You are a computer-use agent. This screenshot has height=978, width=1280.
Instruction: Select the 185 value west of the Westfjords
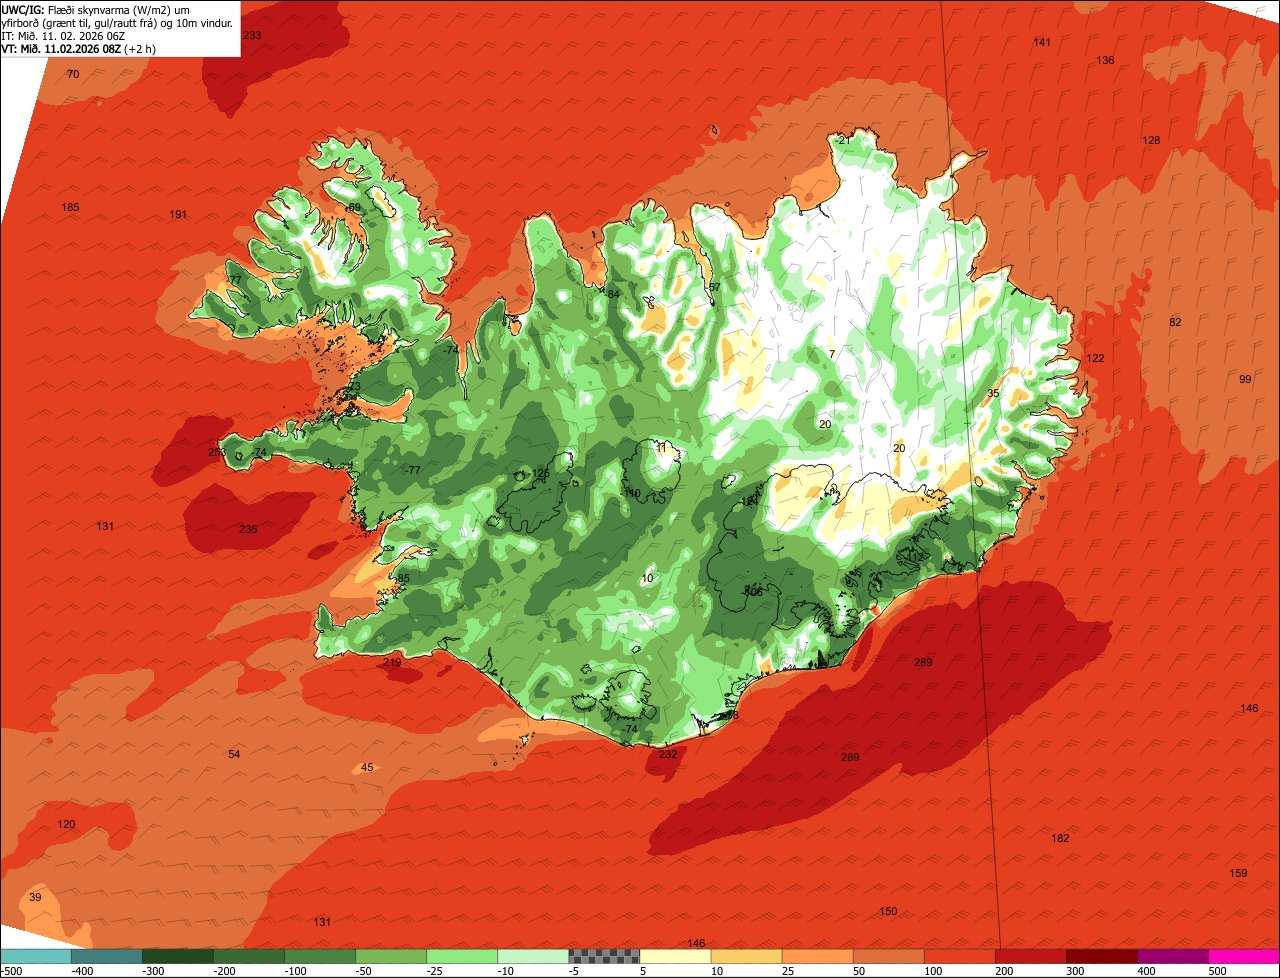coord(70,207)
